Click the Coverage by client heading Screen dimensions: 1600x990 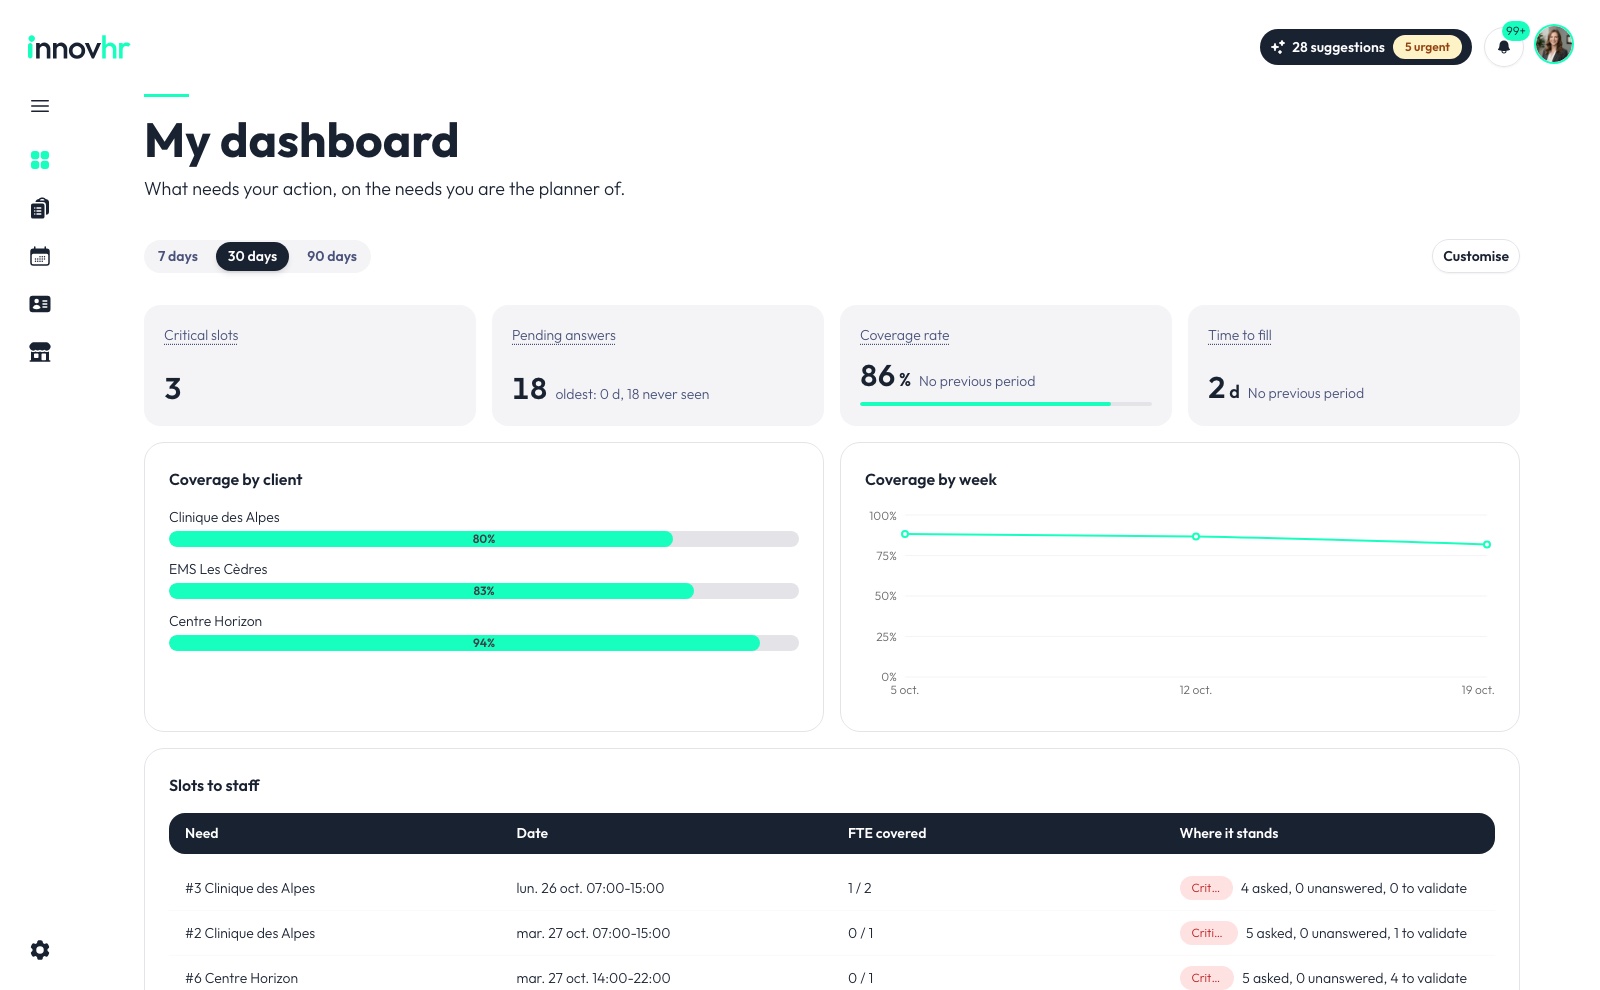235,480
